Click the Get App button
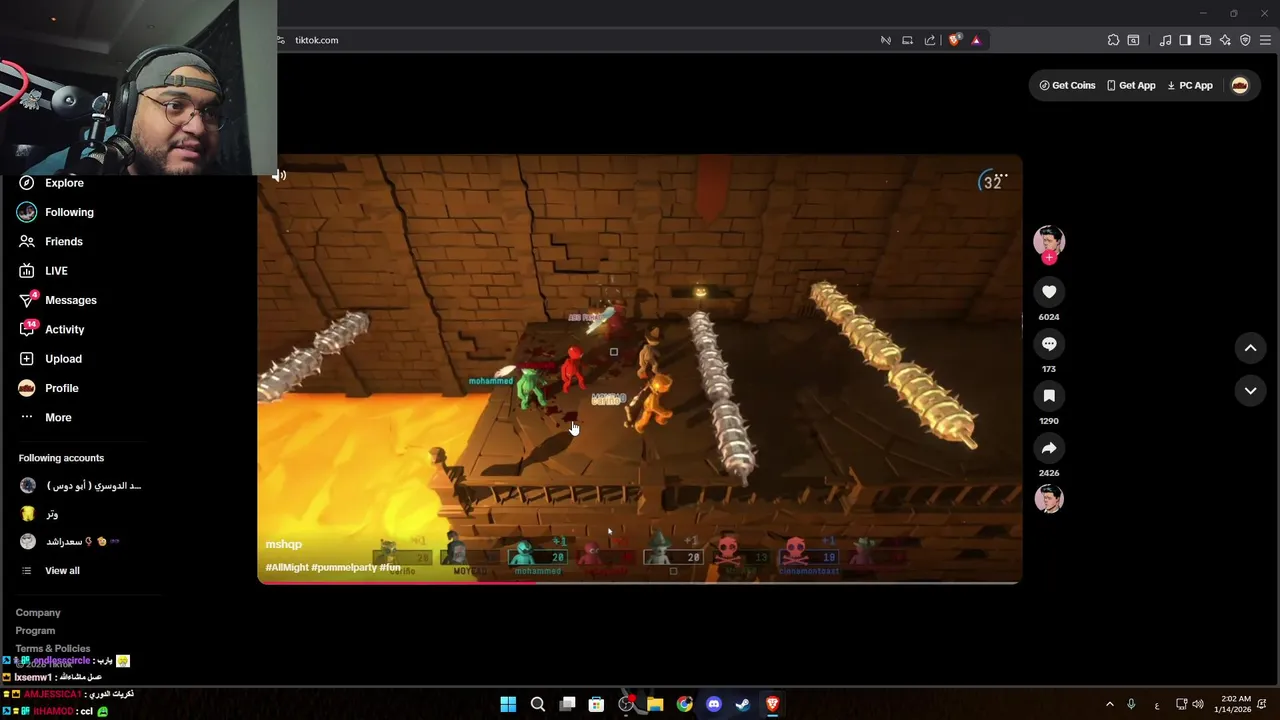The image size is (1280, 720). [x=1131, y=86]
